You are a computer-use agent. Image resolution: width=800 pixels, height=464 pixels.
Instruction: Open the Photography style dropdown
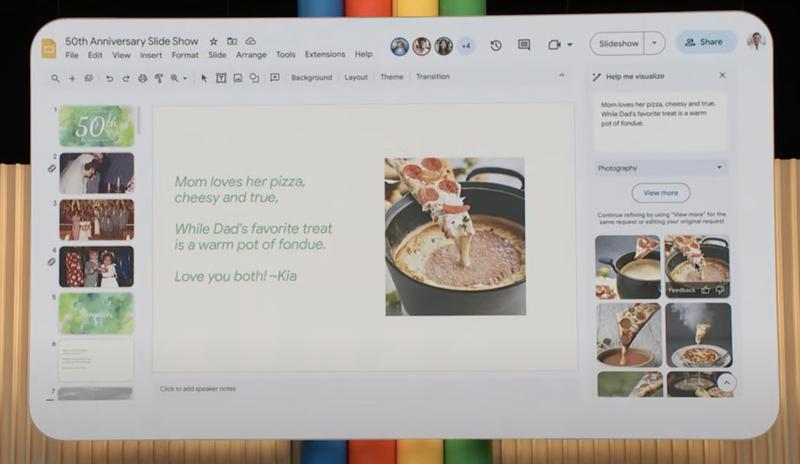pyautogui.click(x=661, y=168)
